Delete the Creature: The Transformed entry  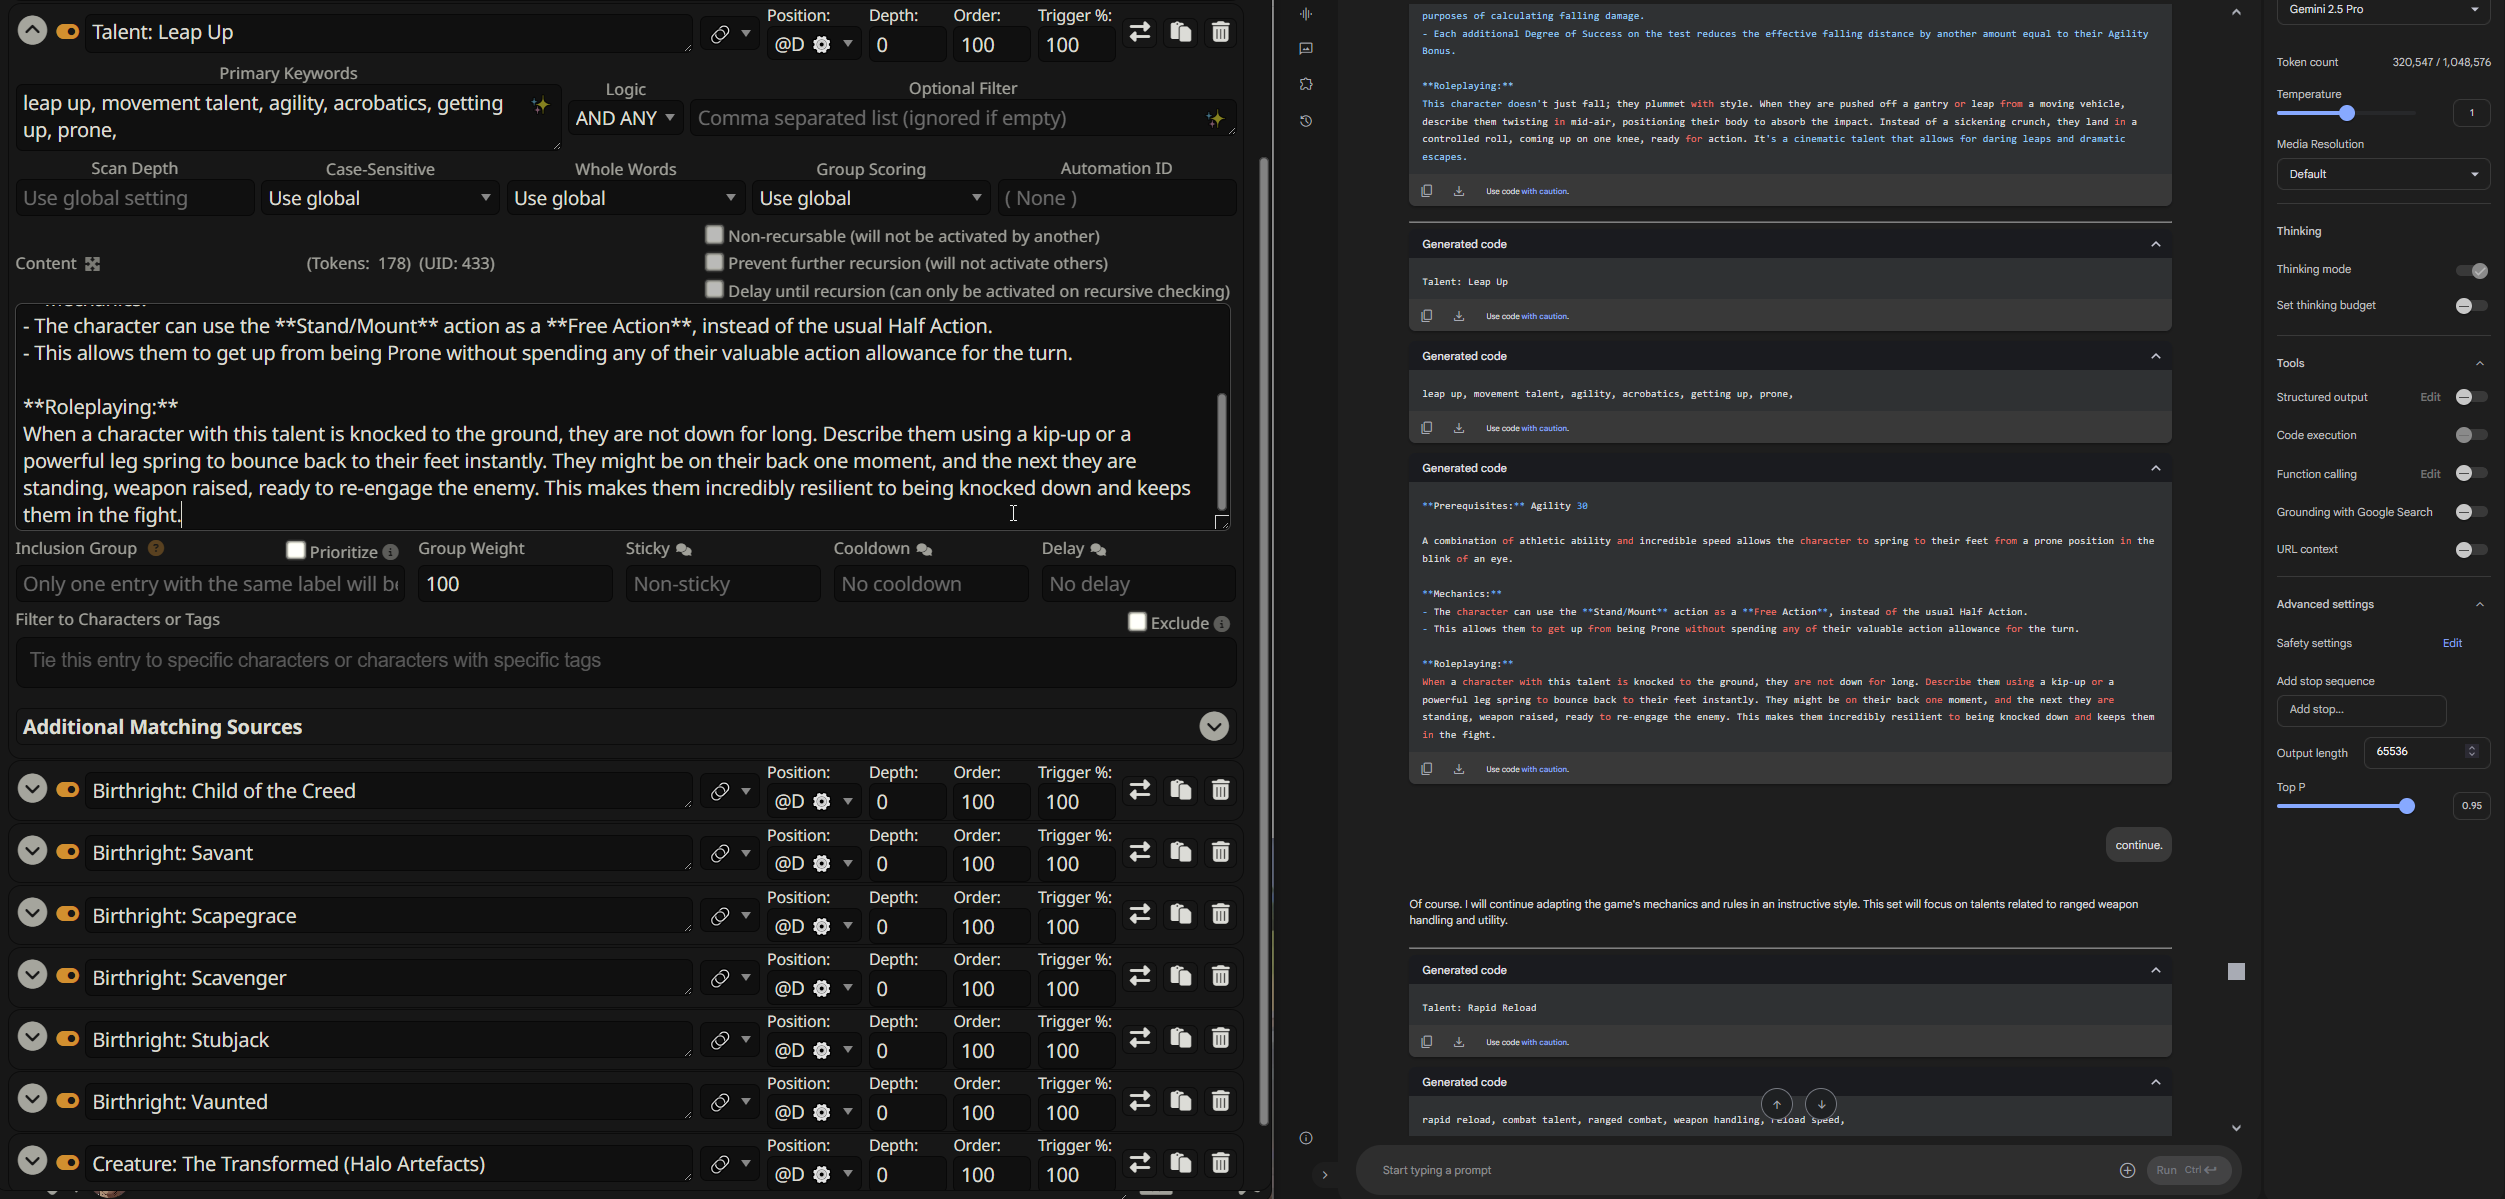coord(1220,1163)
